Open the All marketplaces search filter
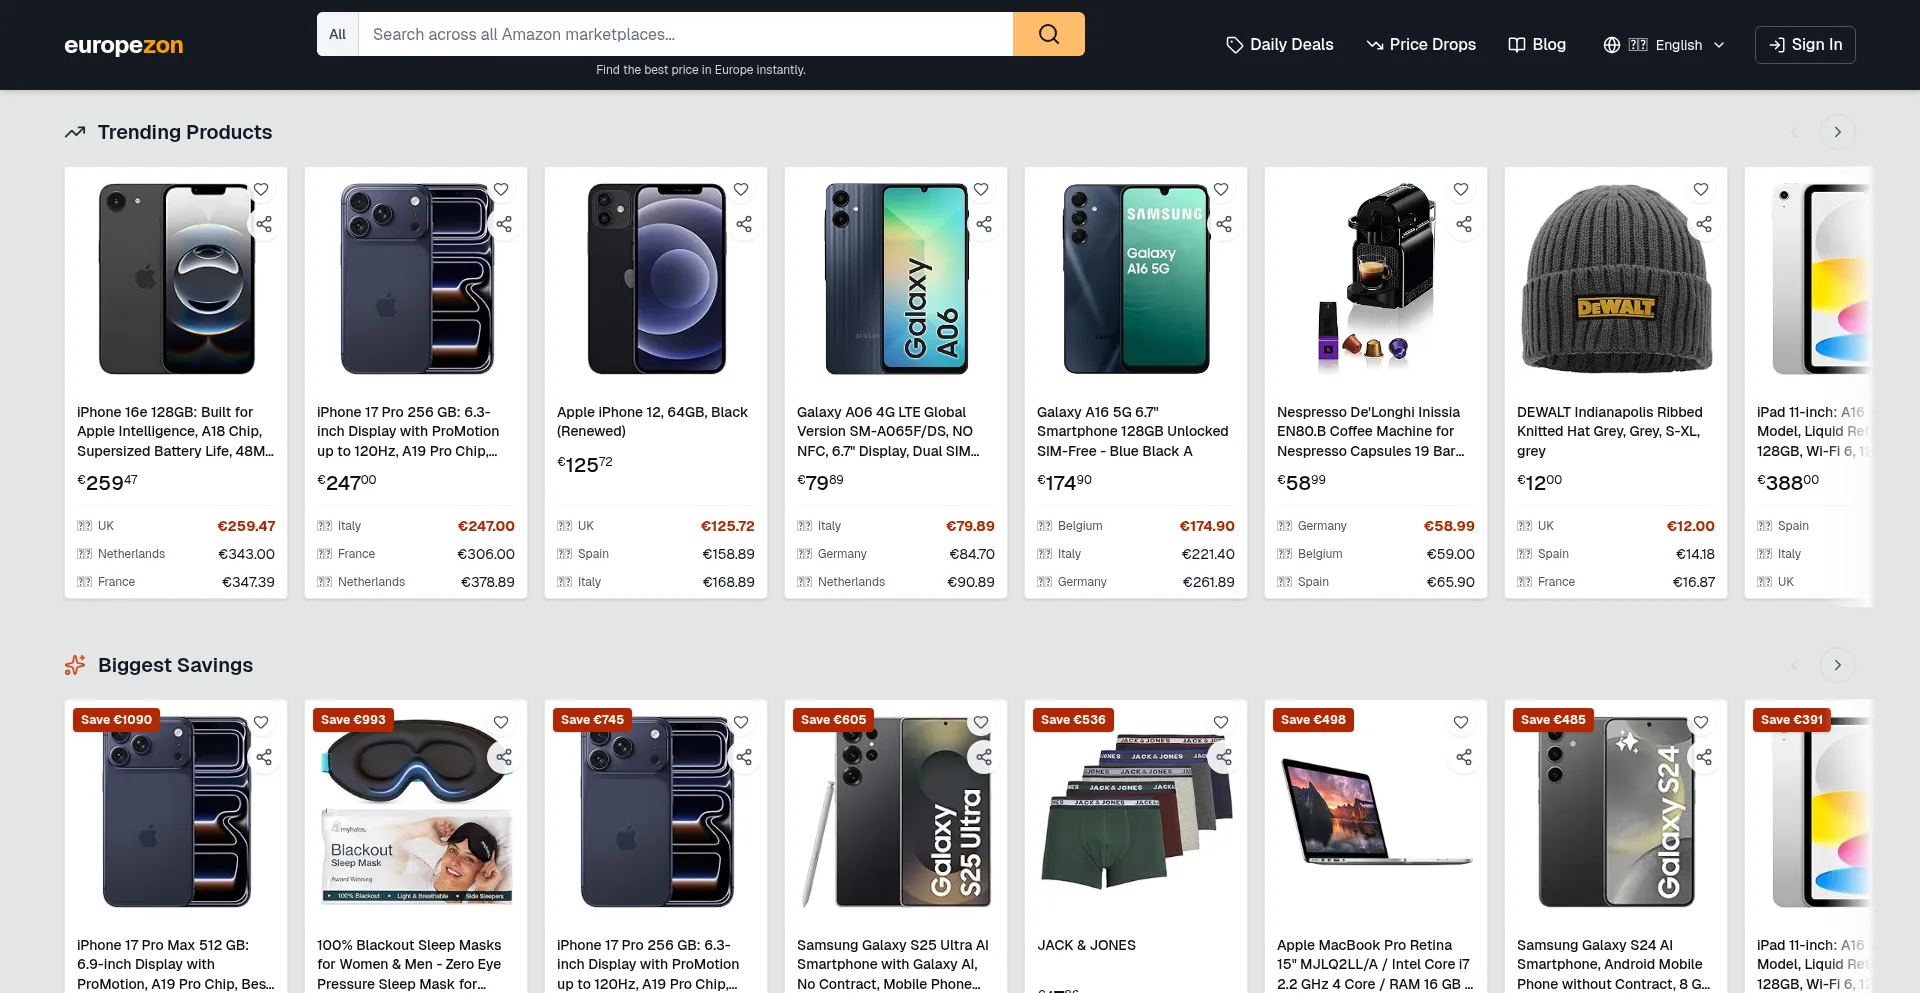The height and width of the screenshot is (993, 1920). [x=338, y=34]
